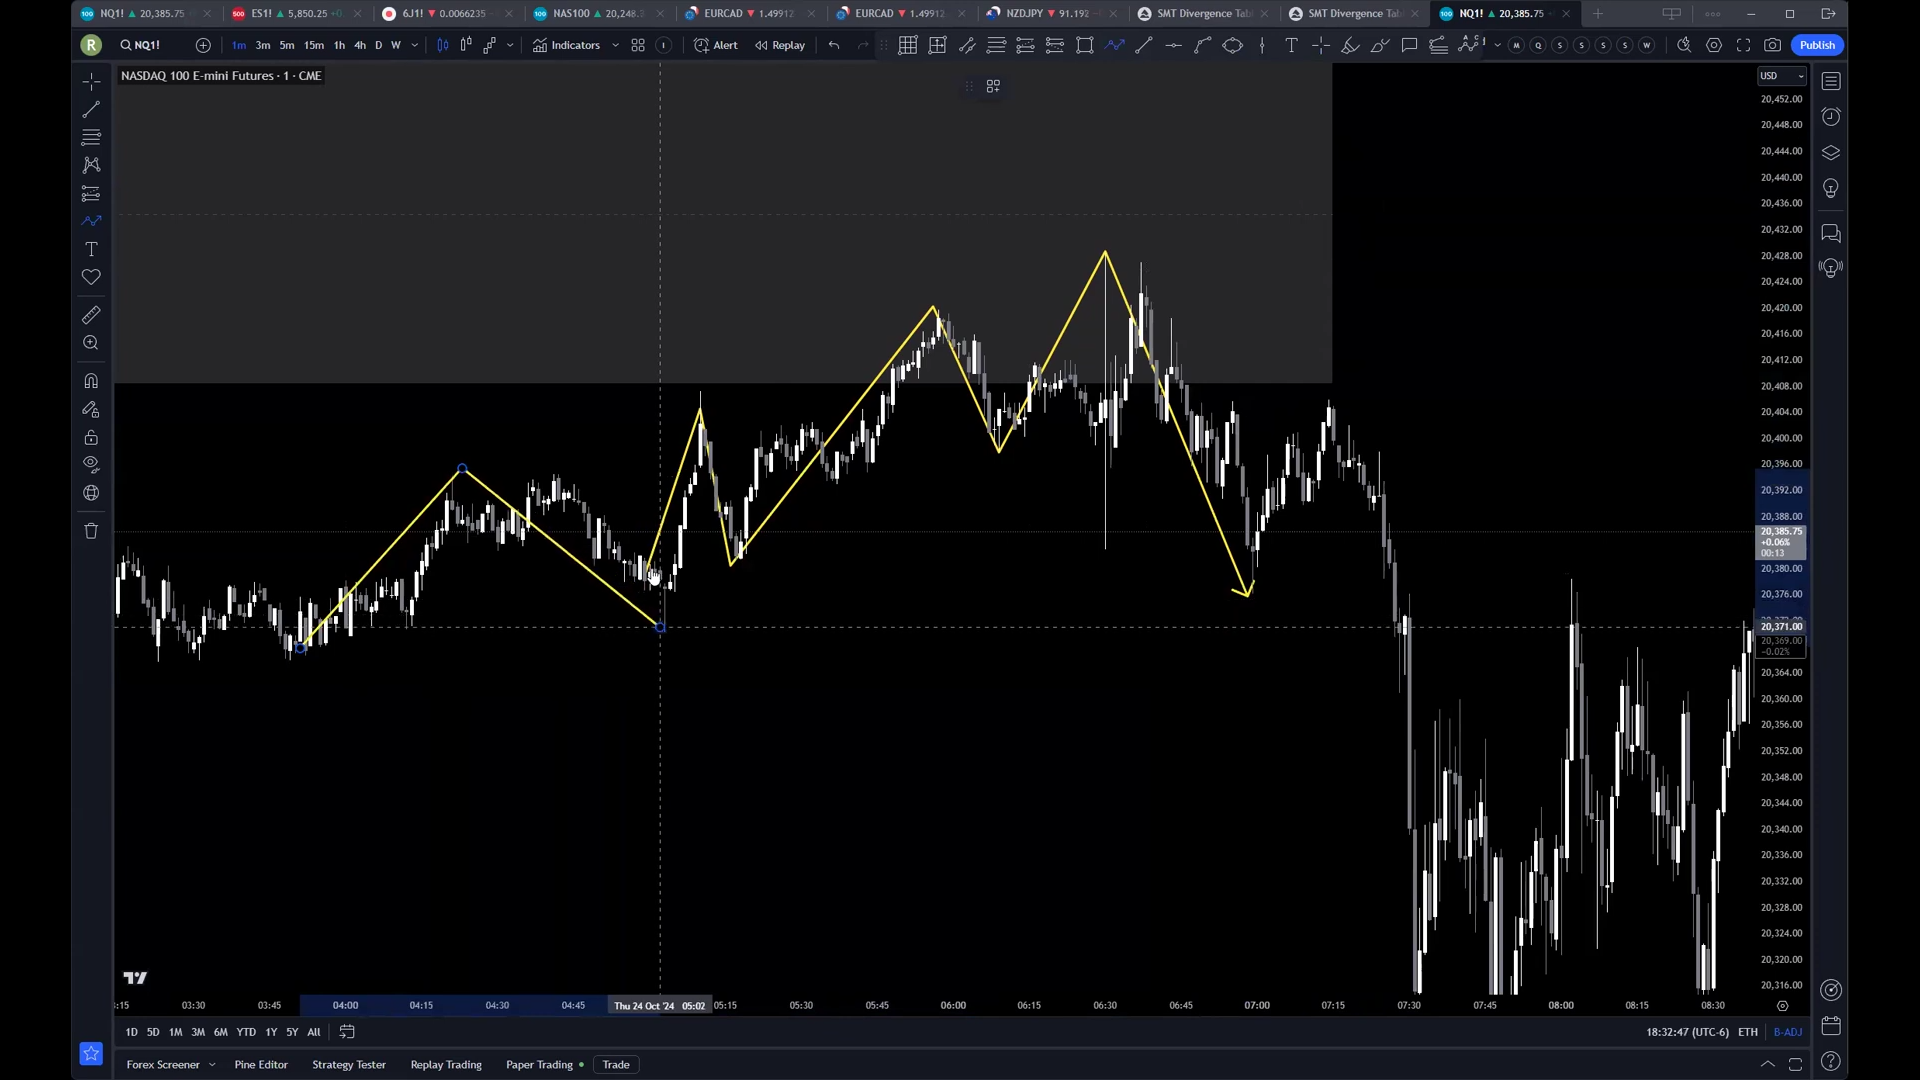The image size is (1920, 1080).
Task: Open the USD currency dropdown
Action: [1781, 76]
